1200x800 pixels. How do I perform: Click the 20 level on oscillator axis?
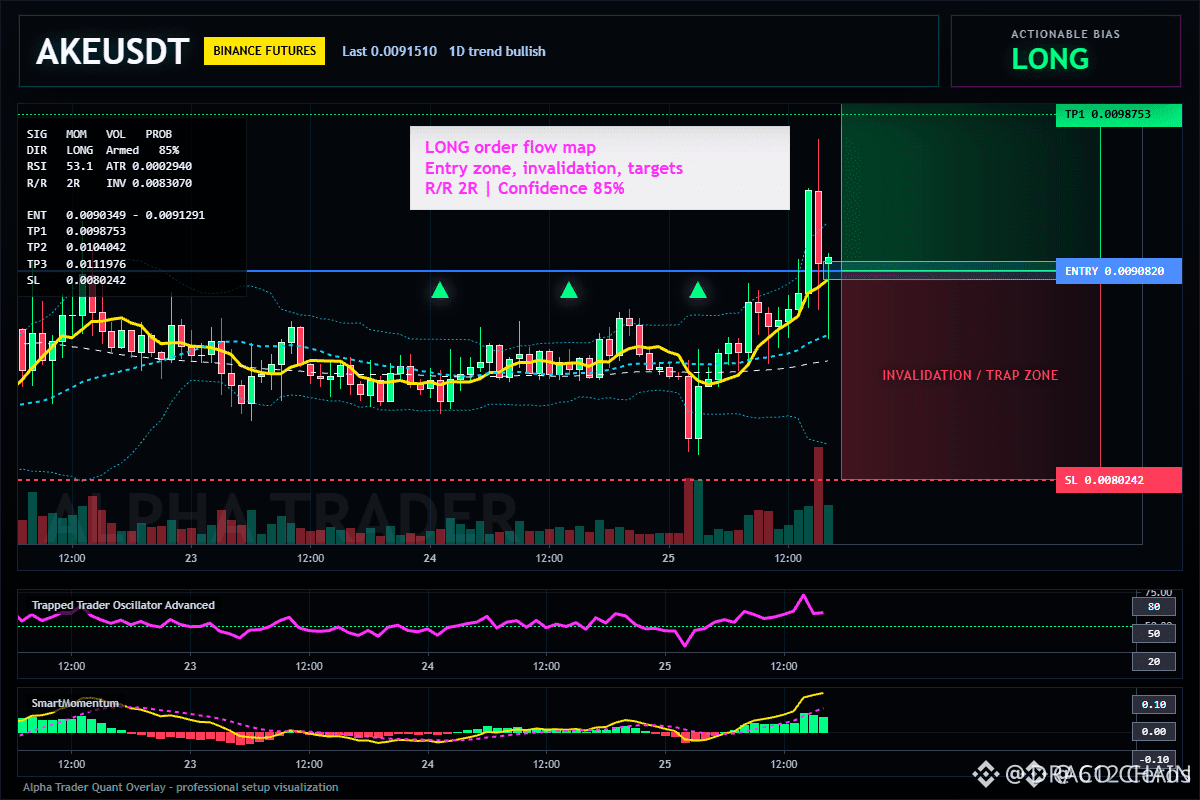[x=1153, y=662]
